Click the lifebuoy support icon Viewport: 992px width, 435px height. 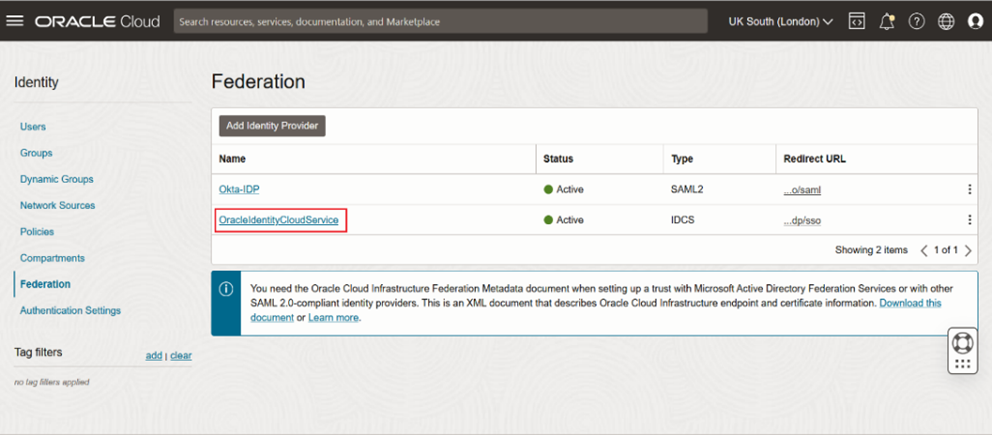click(962, 343)
